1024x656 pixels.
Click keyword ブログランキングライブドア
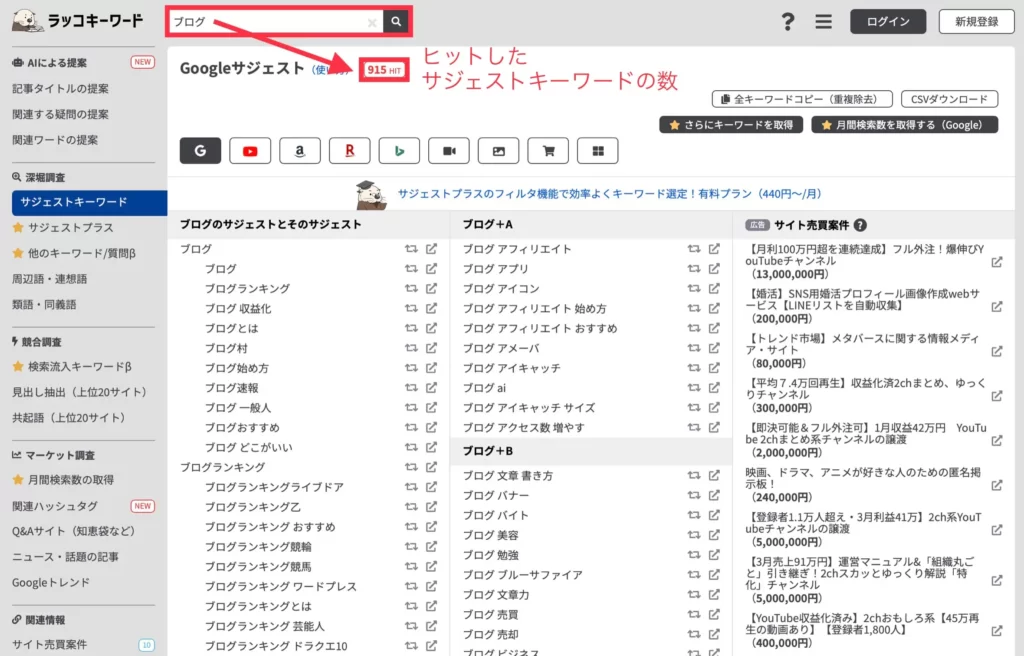tap(274, 487)
